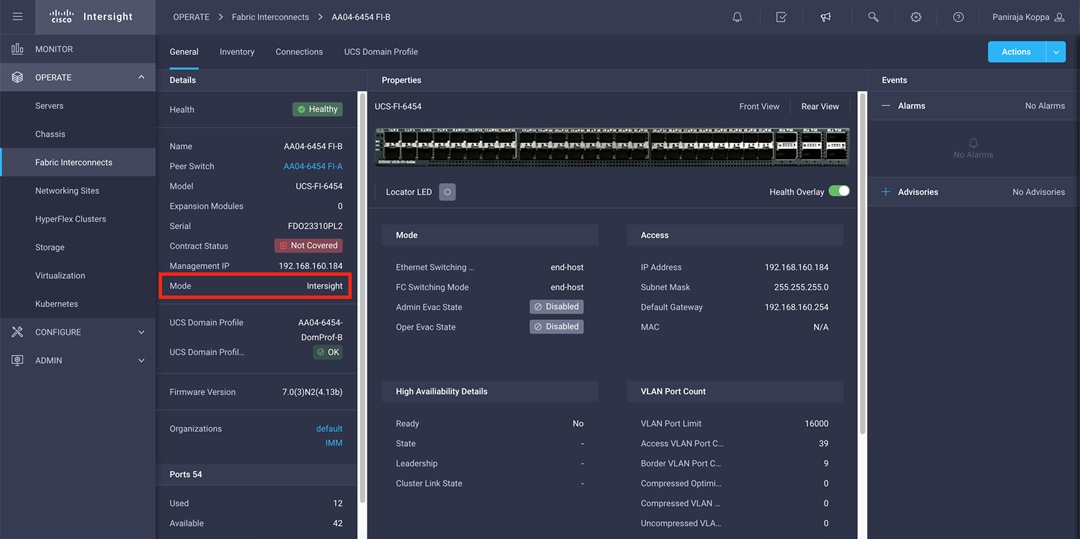
Task: Select the Rear View tab
Action: point(820,107)
